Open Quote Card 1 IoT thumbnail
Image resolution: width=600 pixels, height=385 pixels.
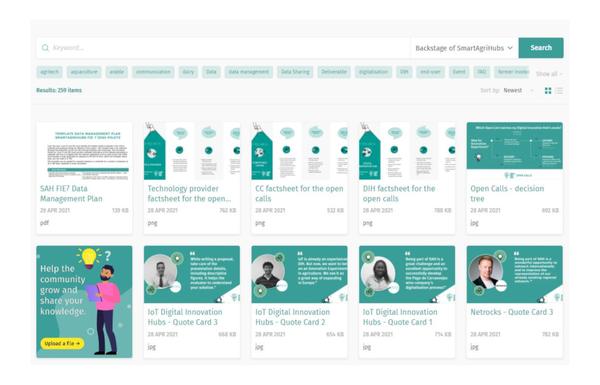[407, 274]
